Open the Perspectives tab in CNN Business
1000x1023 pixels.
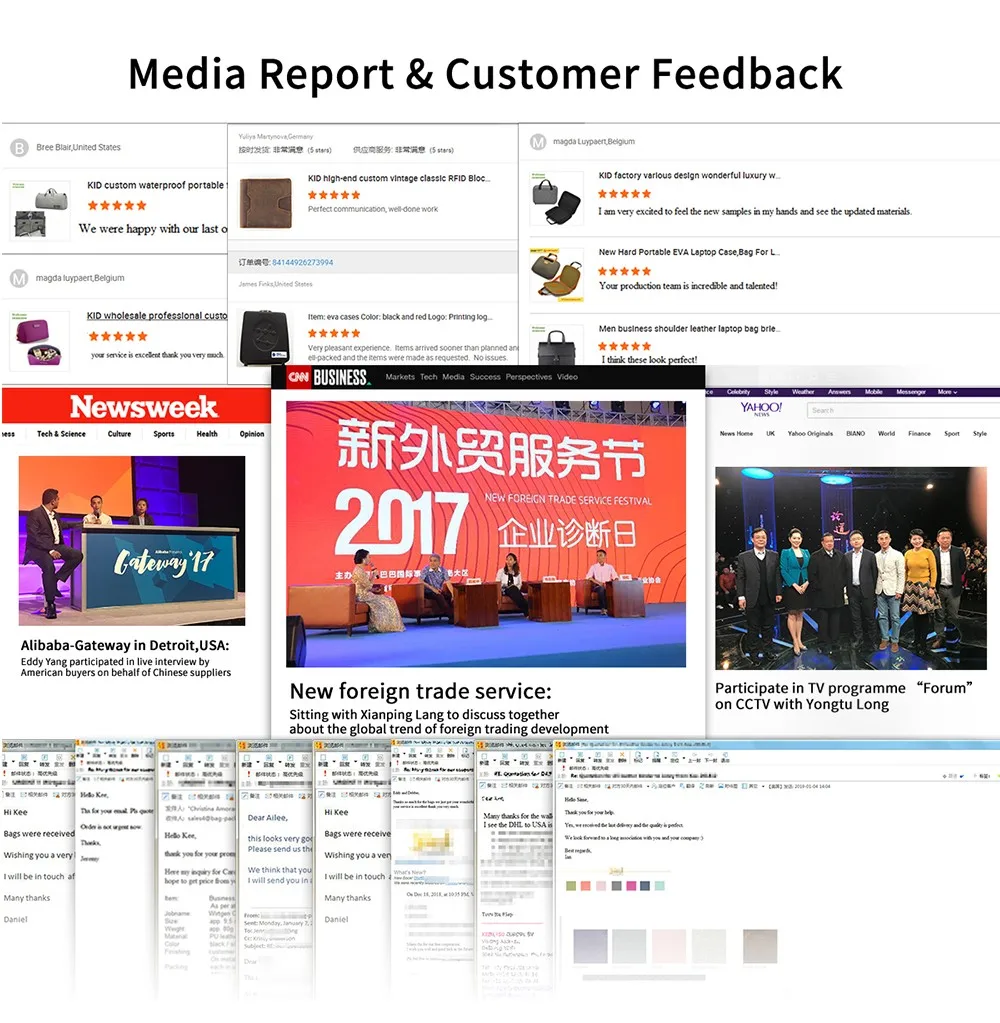528,377
